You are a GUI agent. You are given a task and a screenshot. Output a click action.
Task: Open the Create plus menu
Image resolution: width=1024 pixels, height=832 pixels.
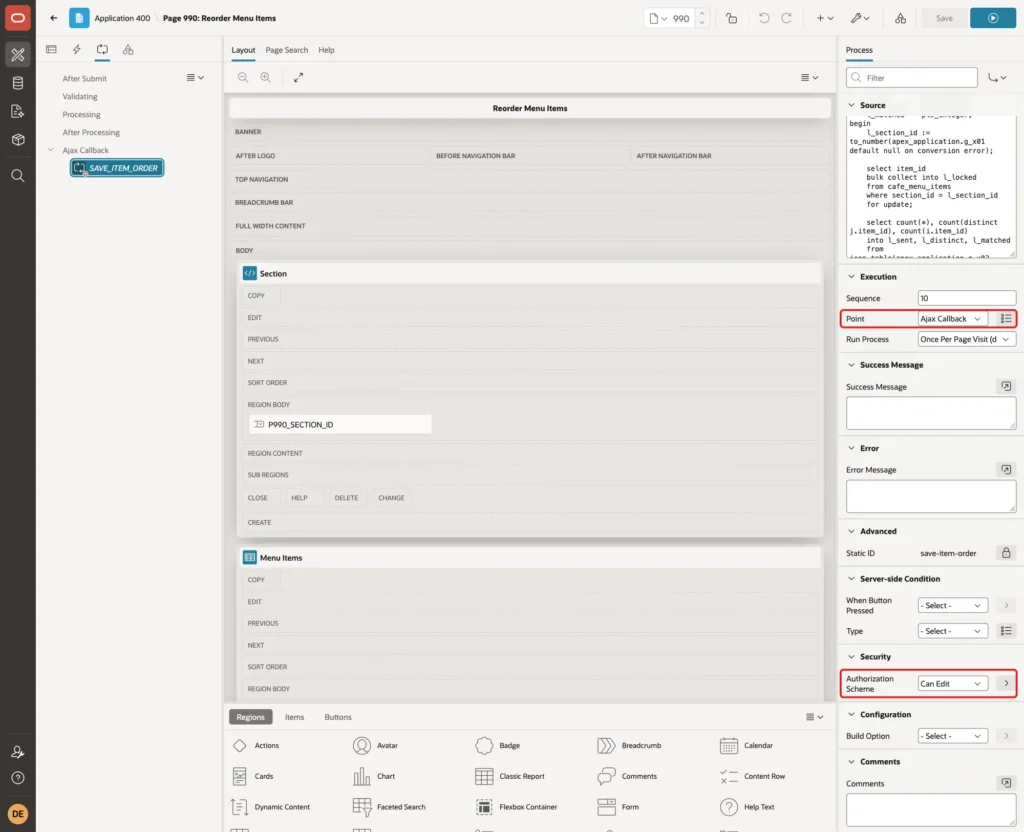pos(825,18)
